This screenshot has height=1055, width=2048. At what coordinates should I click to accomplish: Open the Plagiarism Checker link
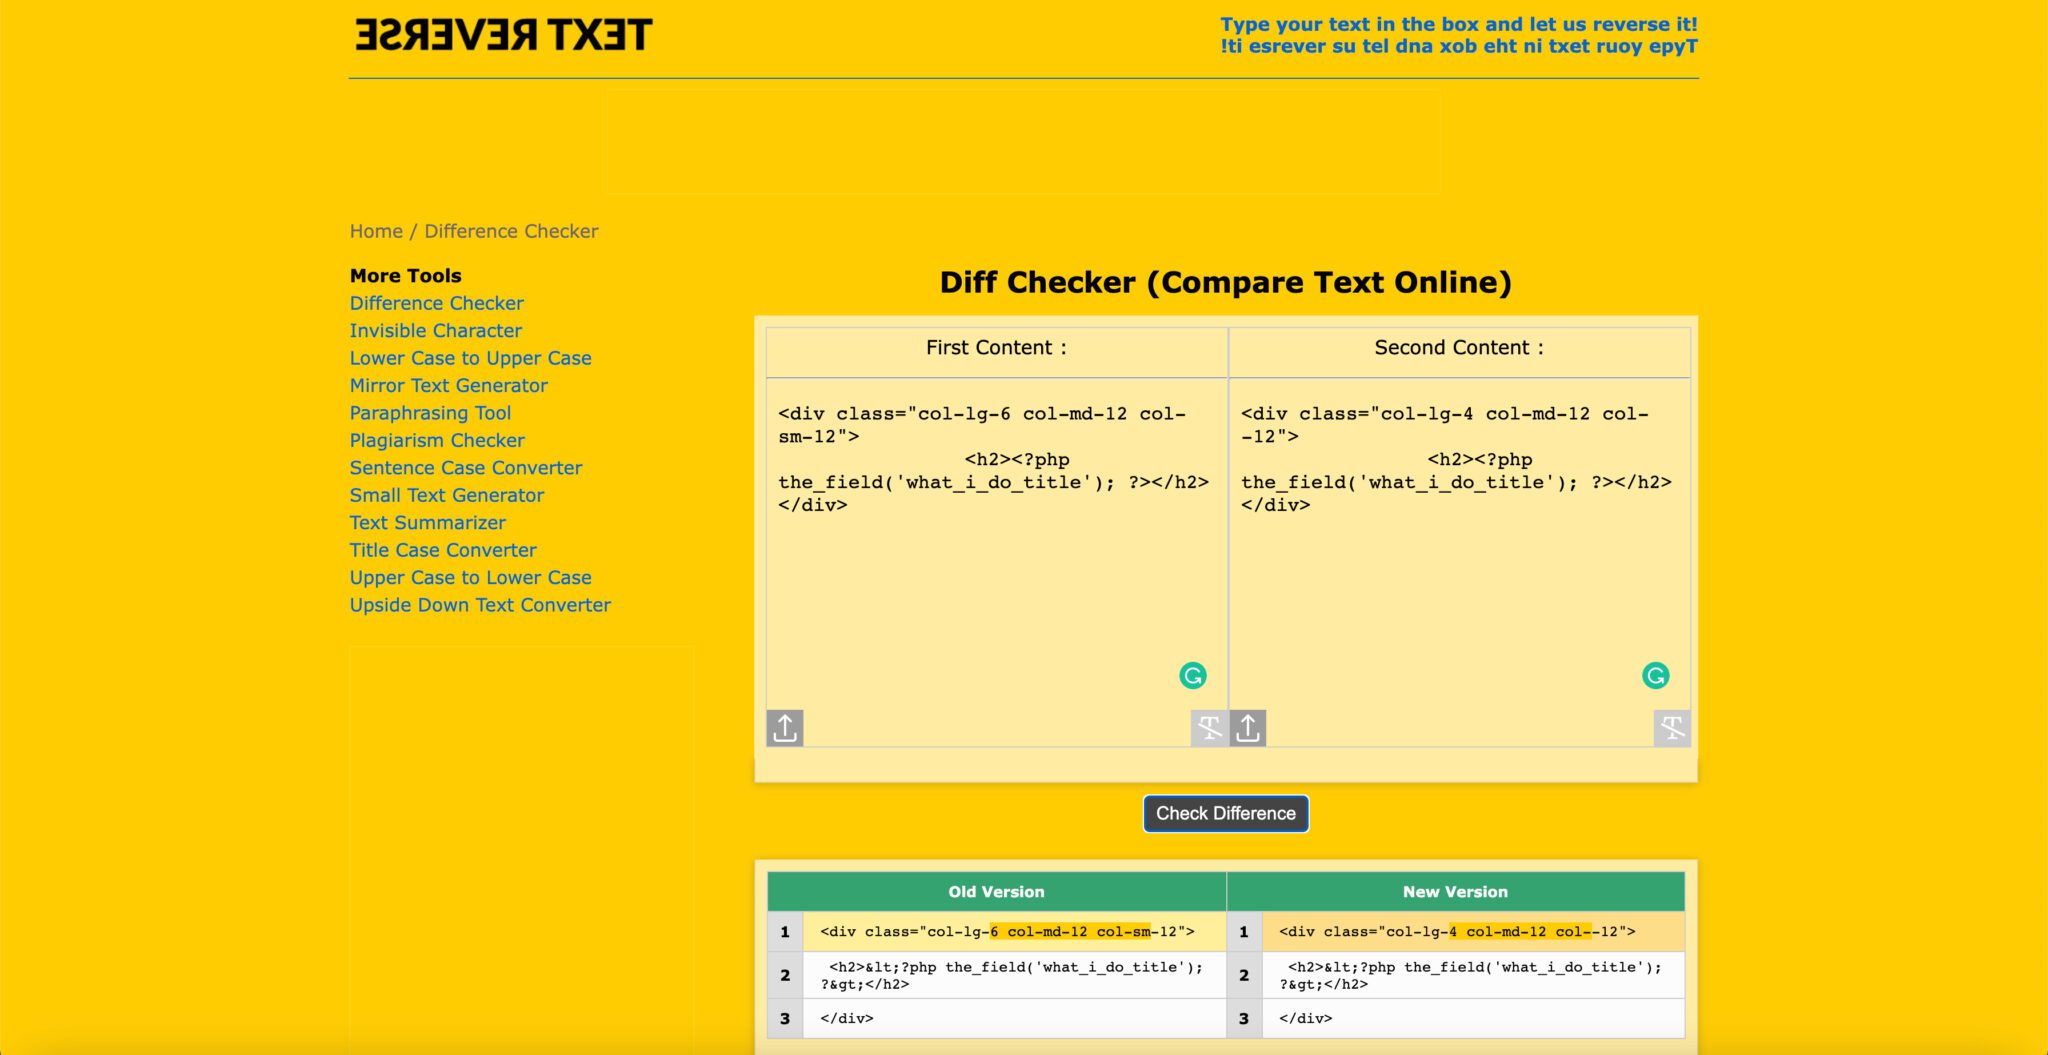click(437, 441)
